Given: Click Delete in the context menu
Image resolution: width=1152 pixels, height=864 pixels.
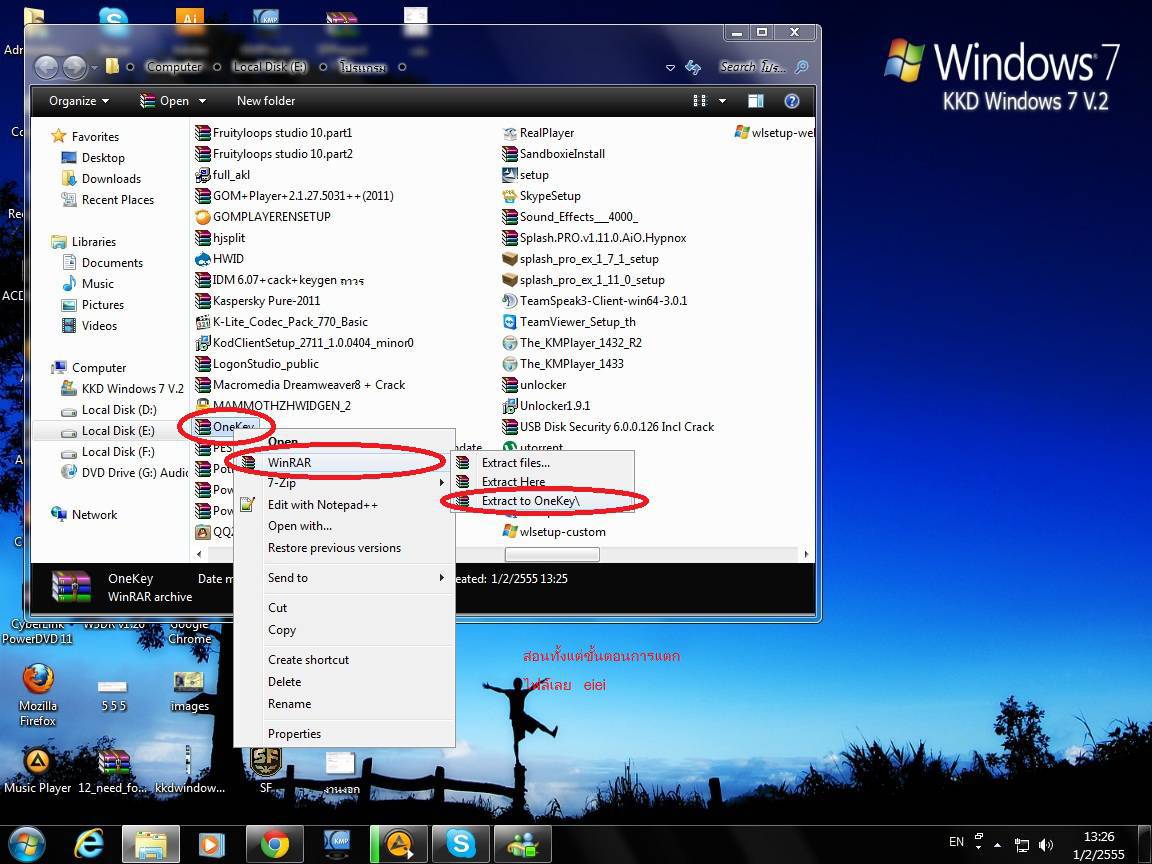Looking at the screenshot, I should [x=344, y=682].
